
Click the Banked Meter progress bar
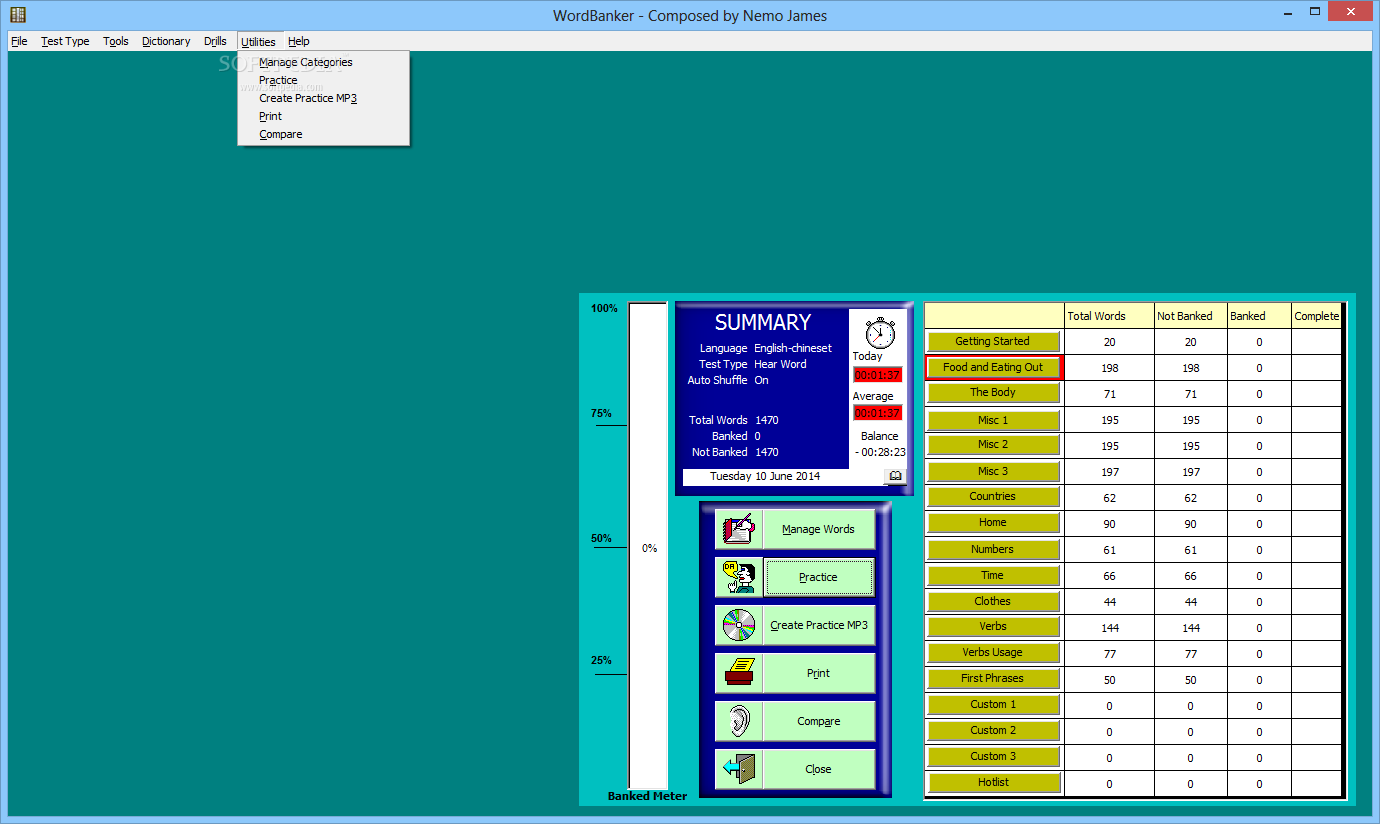(x=648, y=546)
